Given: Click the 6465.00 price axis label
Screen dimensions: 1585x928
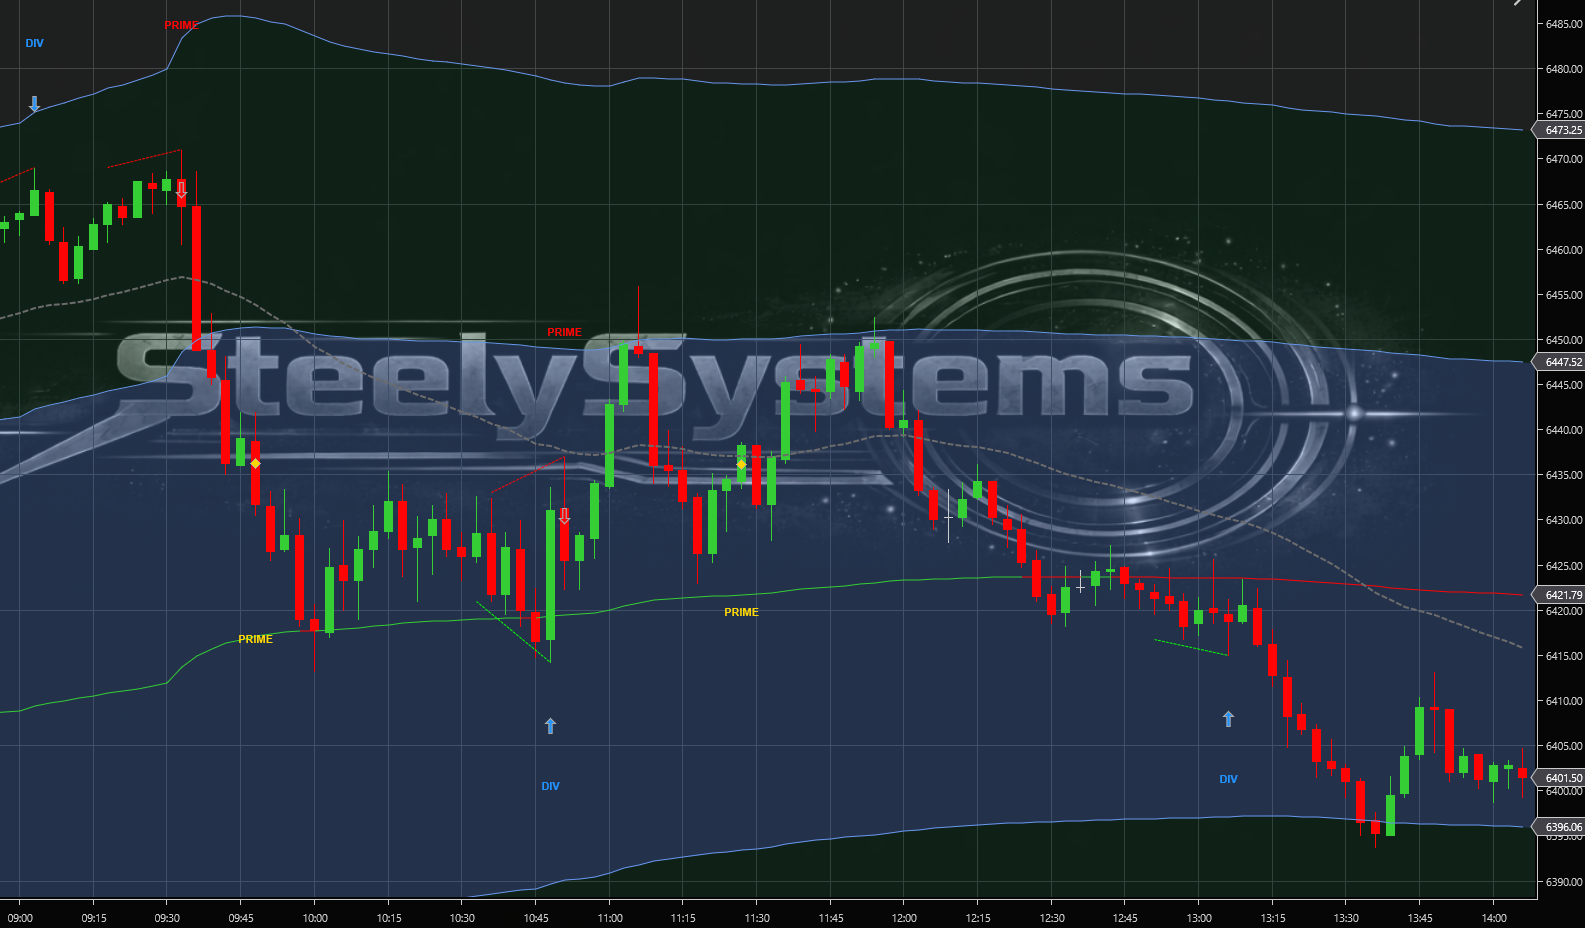Looking at the screenshot, I should pyautogui.click(x=1564, y=205).
